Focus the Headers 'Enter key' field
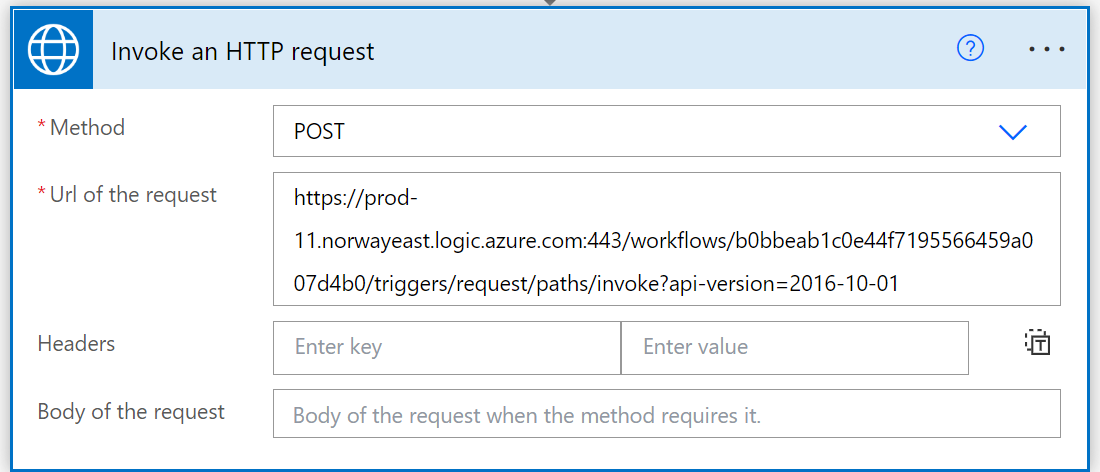The width and height of the screenshot is (1100, 472). pos(447,348)
